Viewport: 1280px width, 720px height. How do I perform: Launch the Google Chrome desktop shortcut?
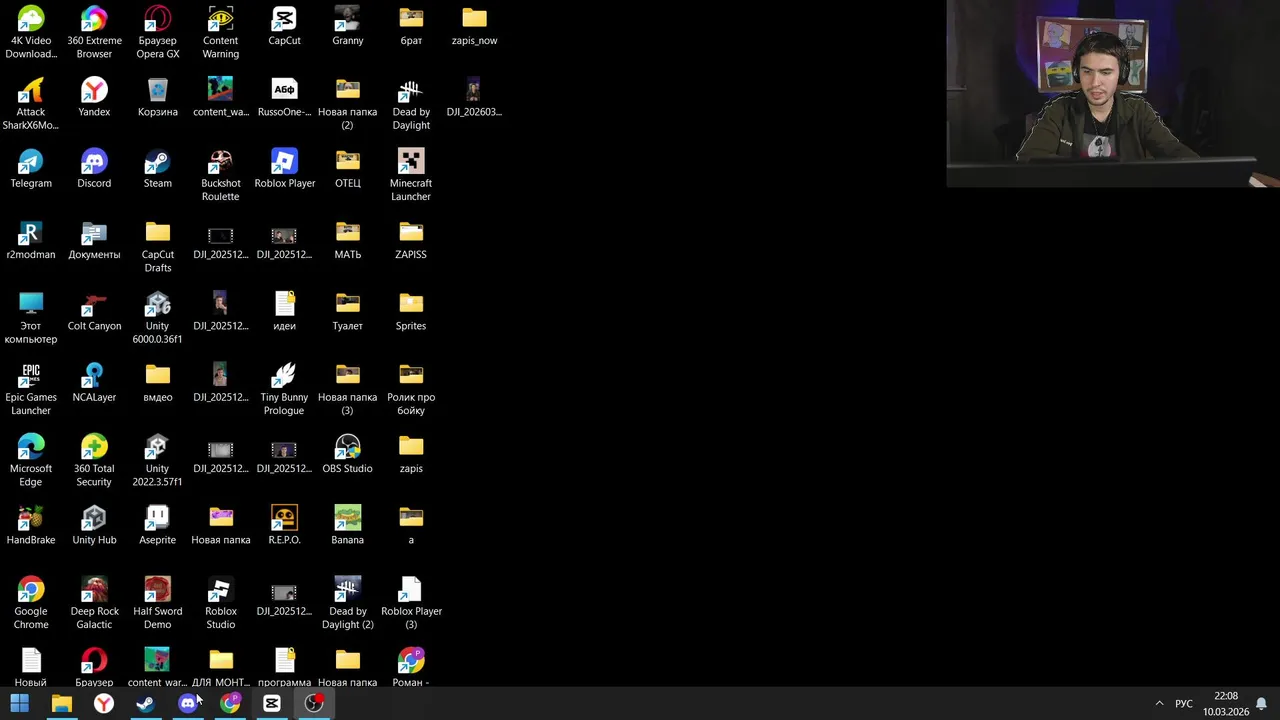coord(31,603)
